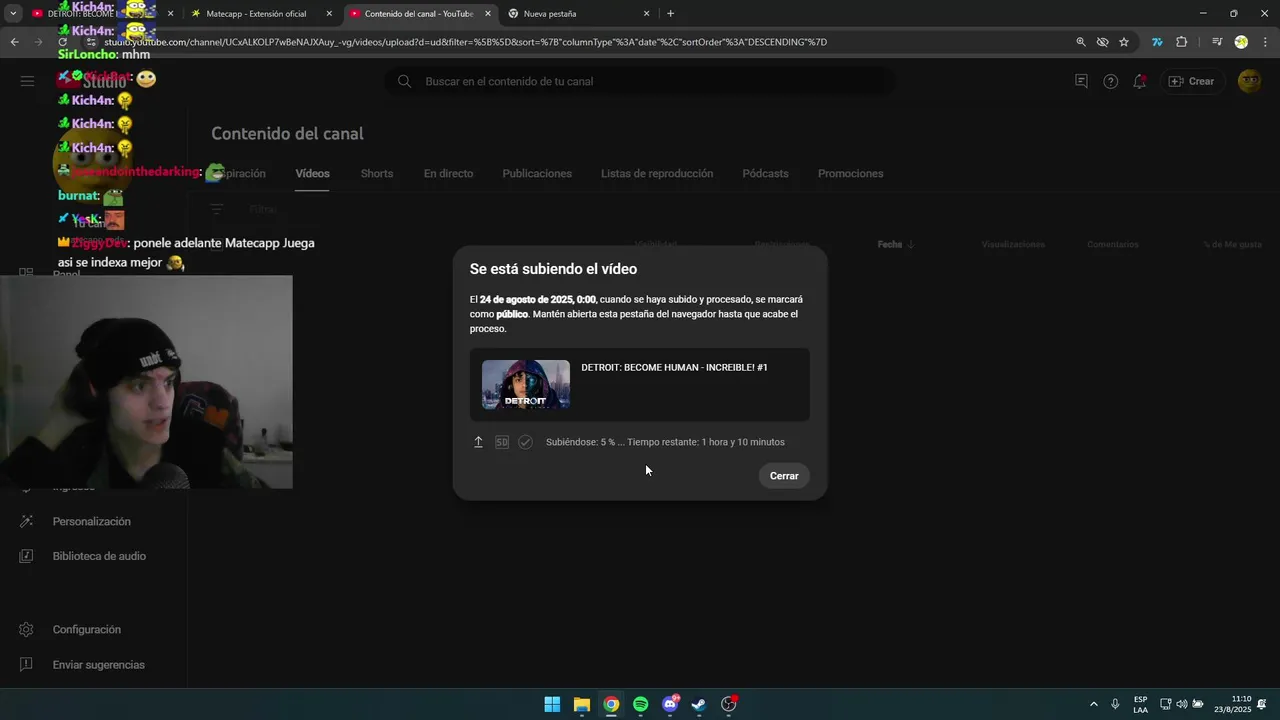1280x720 pixels.
Task: Open a new browser tab with plus
Action: point(670,14)
